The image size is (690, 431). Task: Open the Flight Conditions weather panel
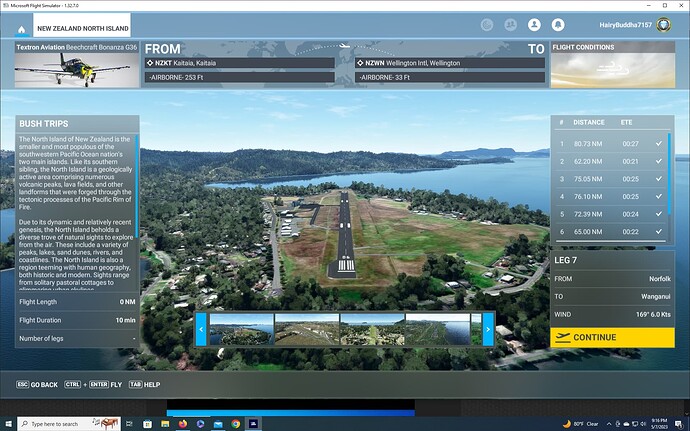coord(613,65)
